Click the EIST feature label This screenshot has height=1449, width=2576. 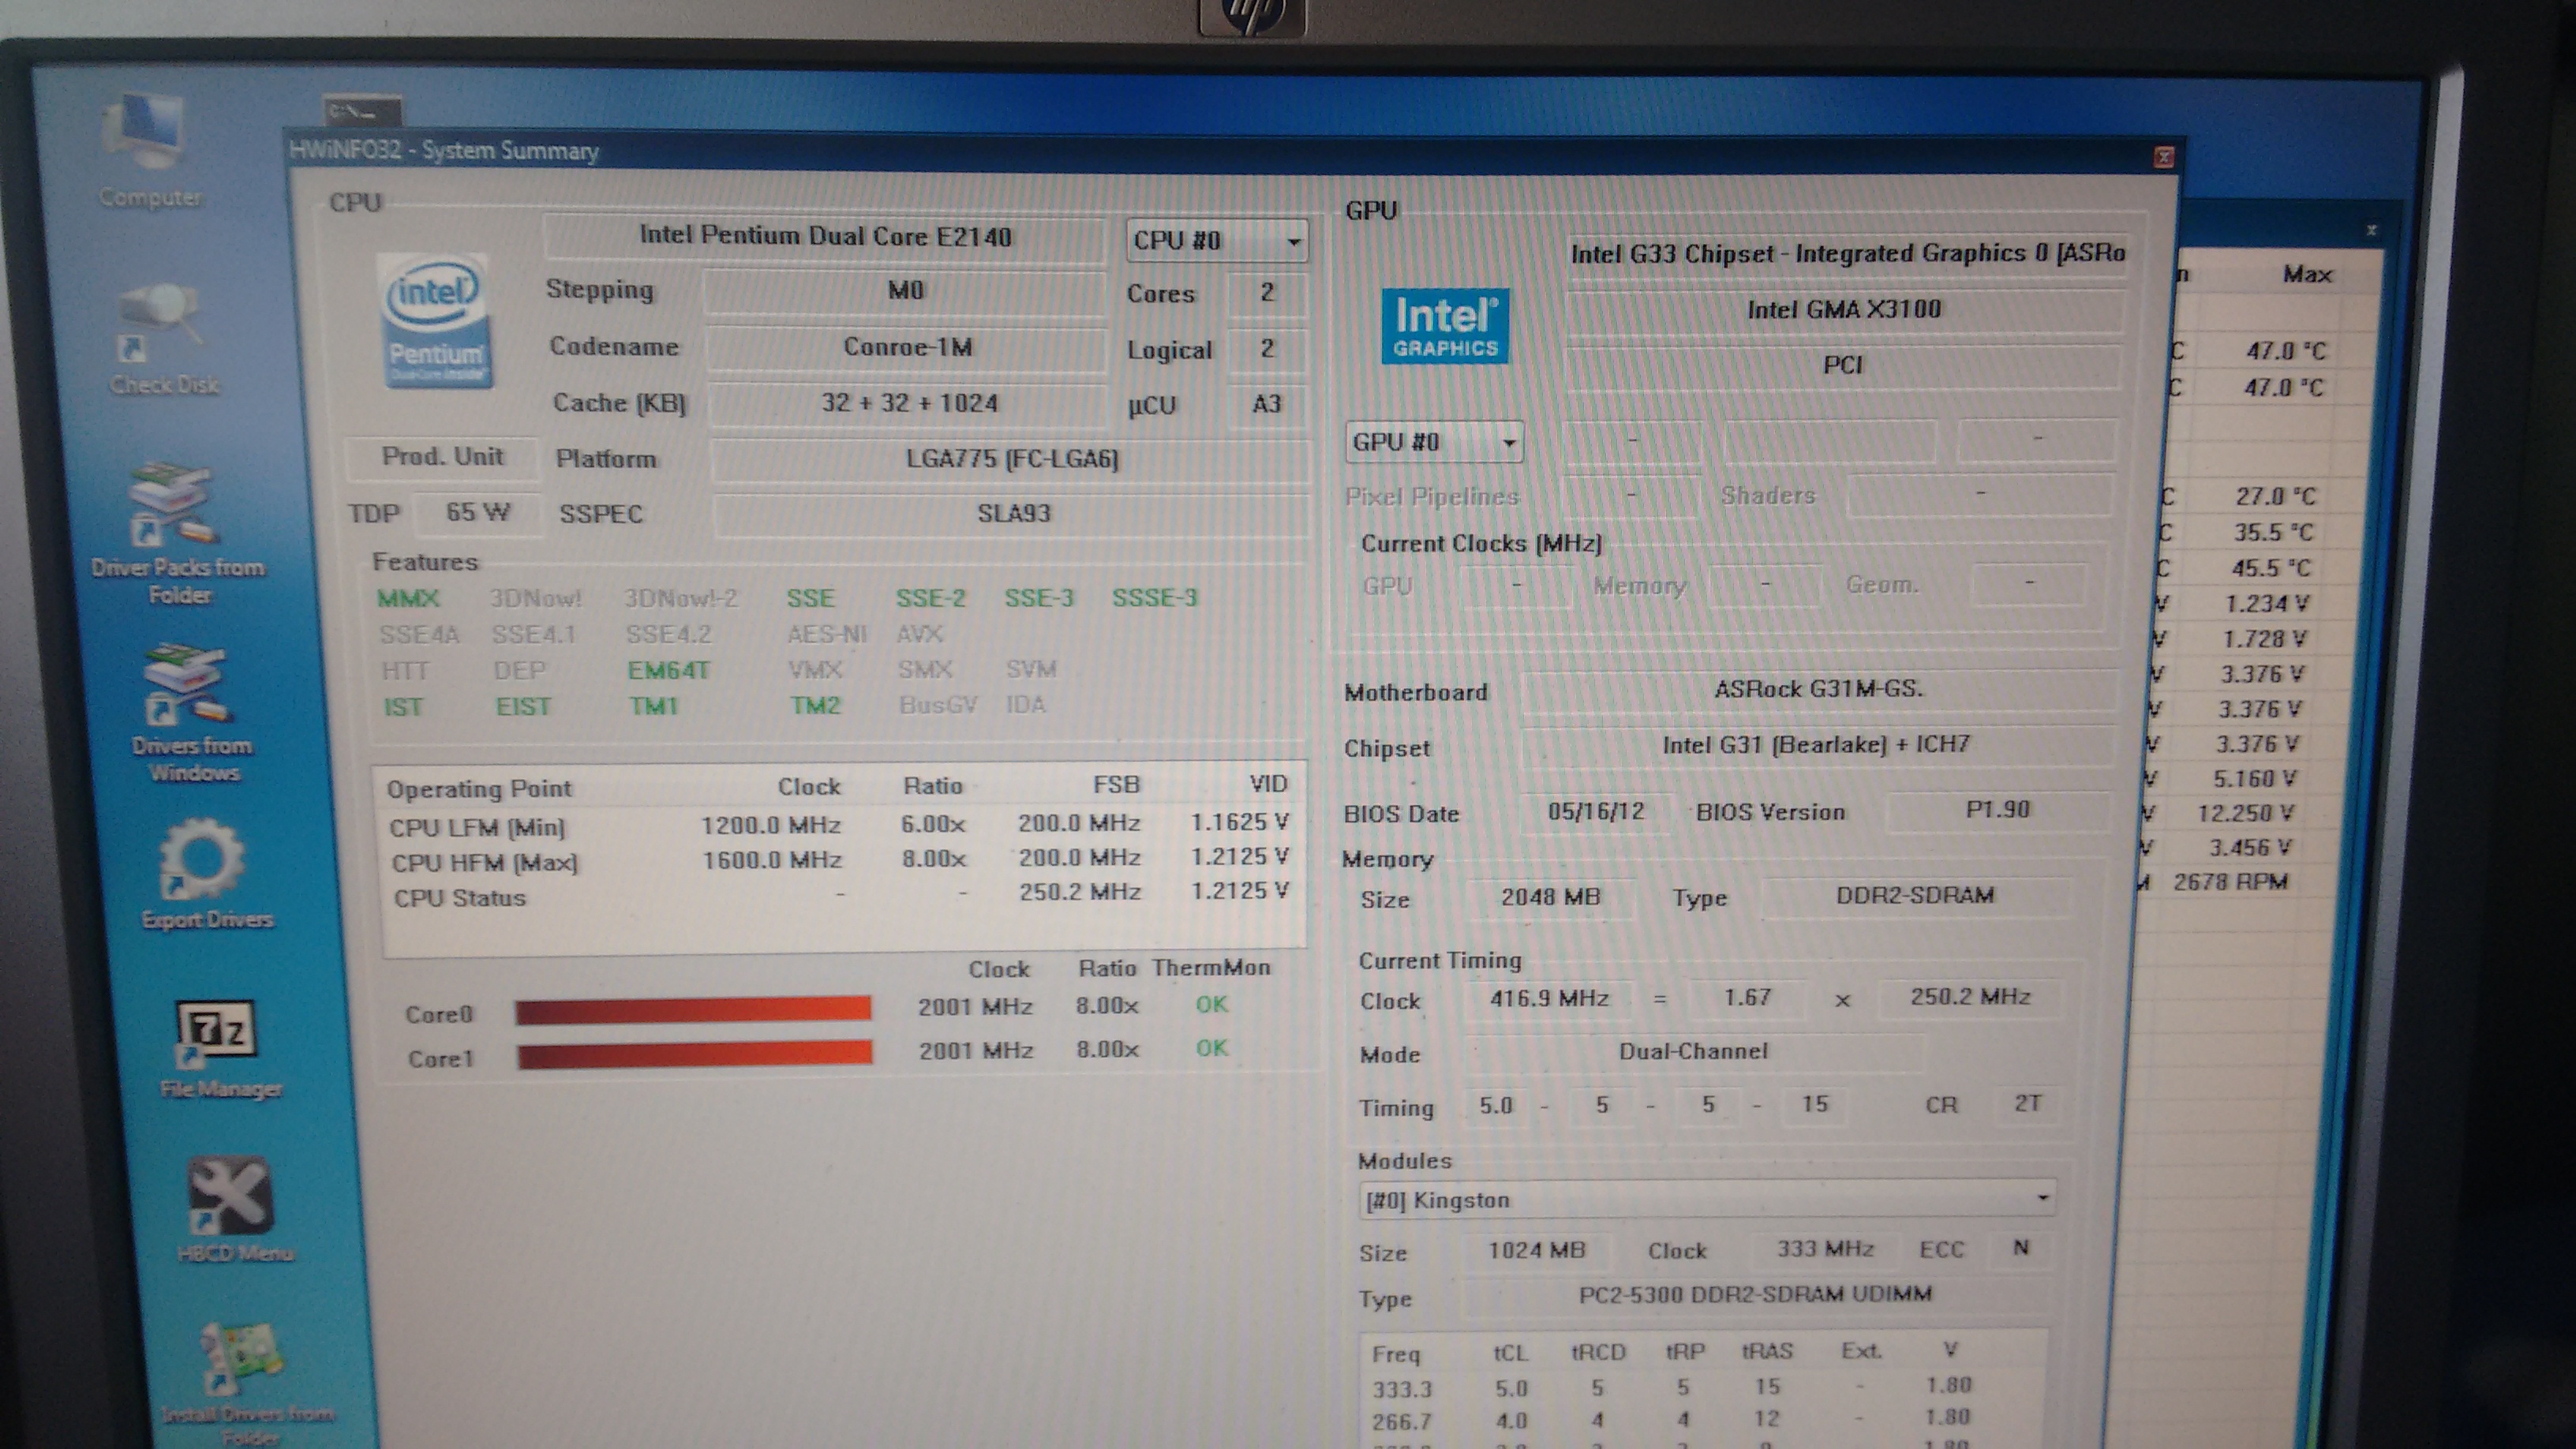click(523, 707)
